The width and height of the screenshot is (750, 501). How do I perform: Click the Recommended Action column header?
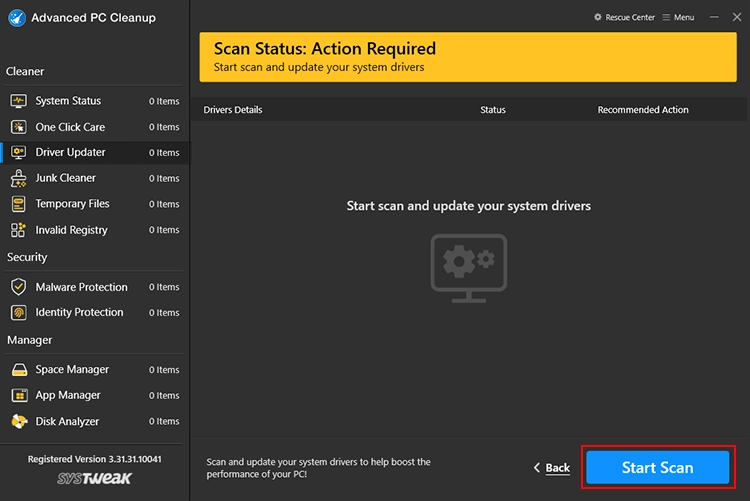[643, 110]
